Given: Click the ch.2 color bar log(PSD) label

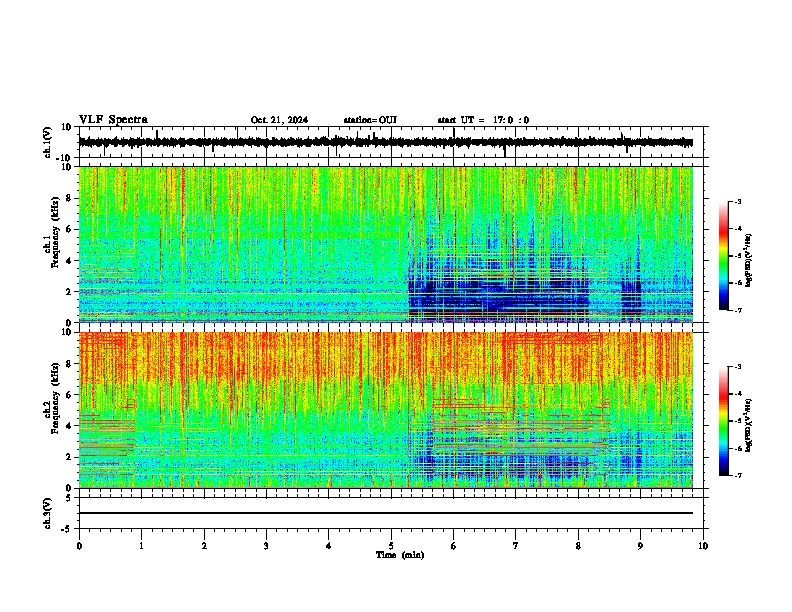Looking at the screenshot, I should click(748, 426).
